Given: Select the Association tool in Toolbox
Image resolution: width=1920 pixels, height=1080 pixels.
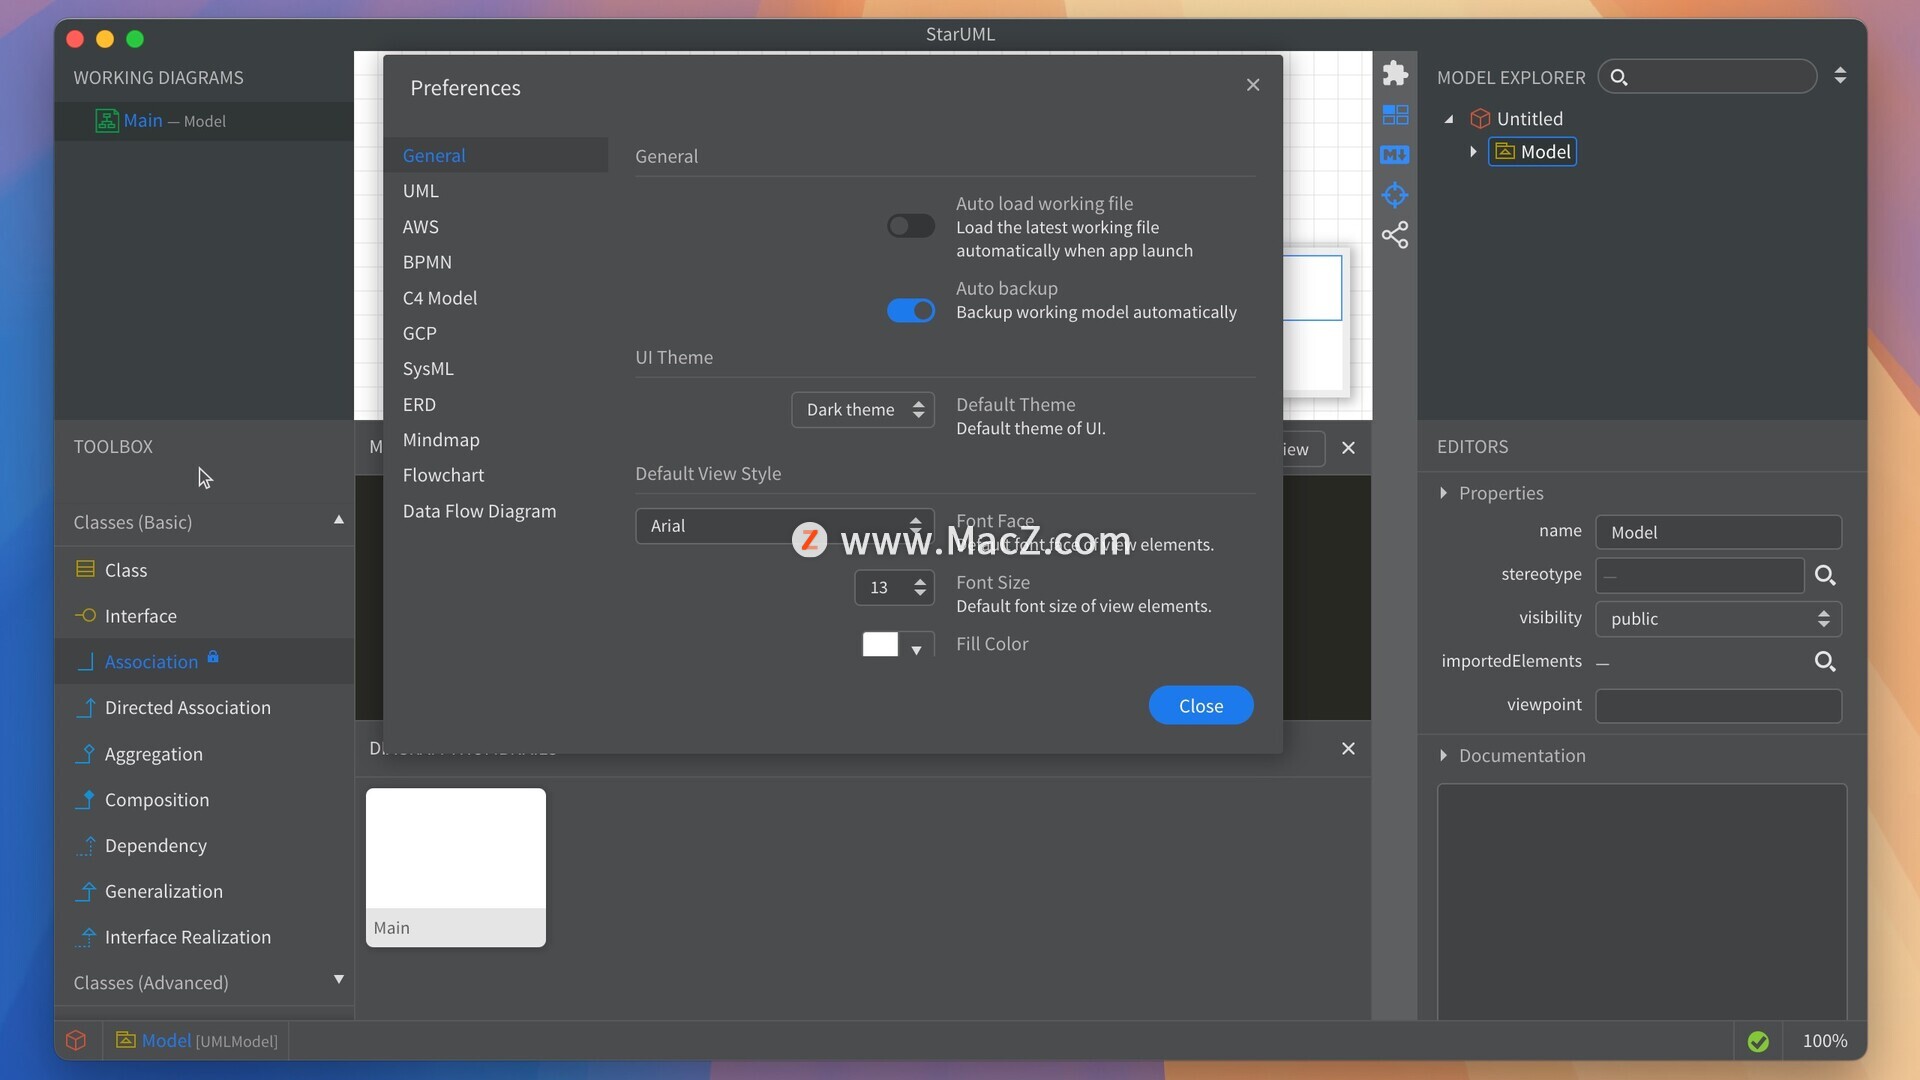Looking at the screenshot, I should [x=205, y=661].
